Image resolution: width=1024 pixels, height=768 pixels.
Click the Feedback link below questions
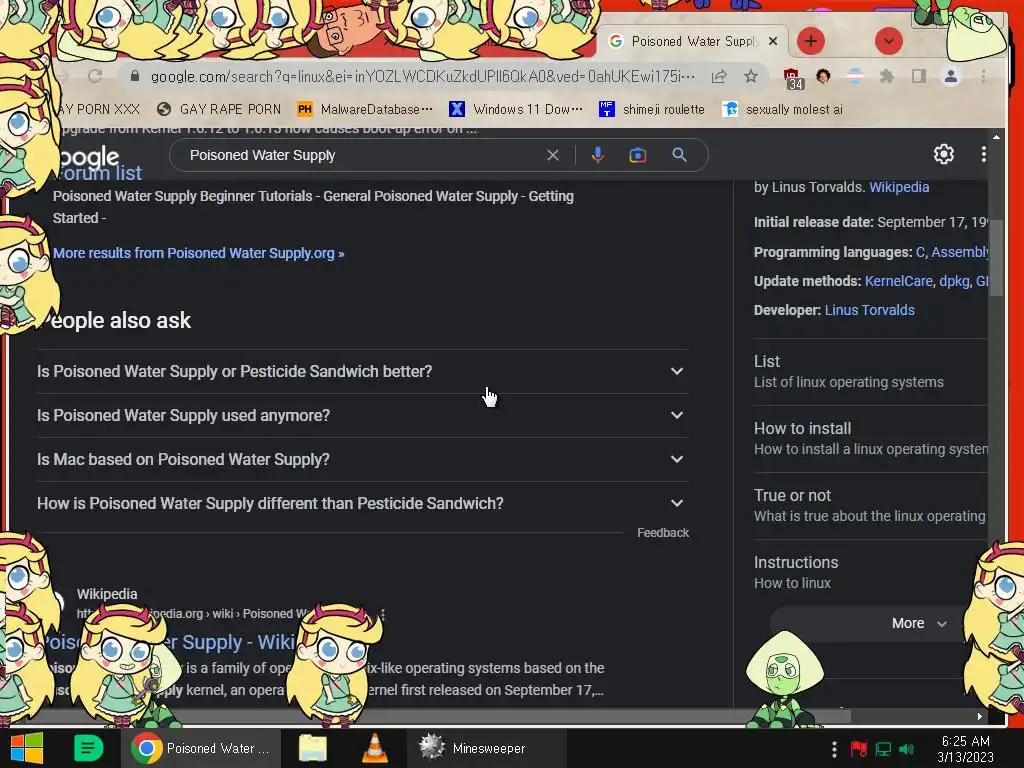click(x=663, y=533)
